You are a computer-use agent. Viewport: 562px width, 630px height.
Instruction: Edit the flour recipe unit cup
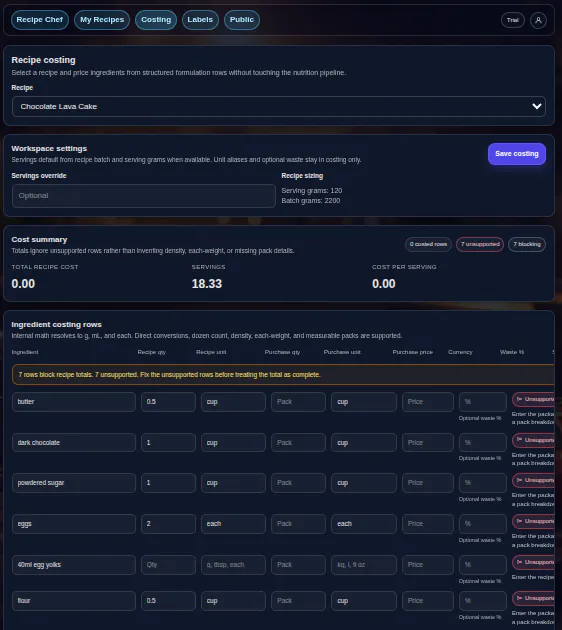(x=233, y=601)
